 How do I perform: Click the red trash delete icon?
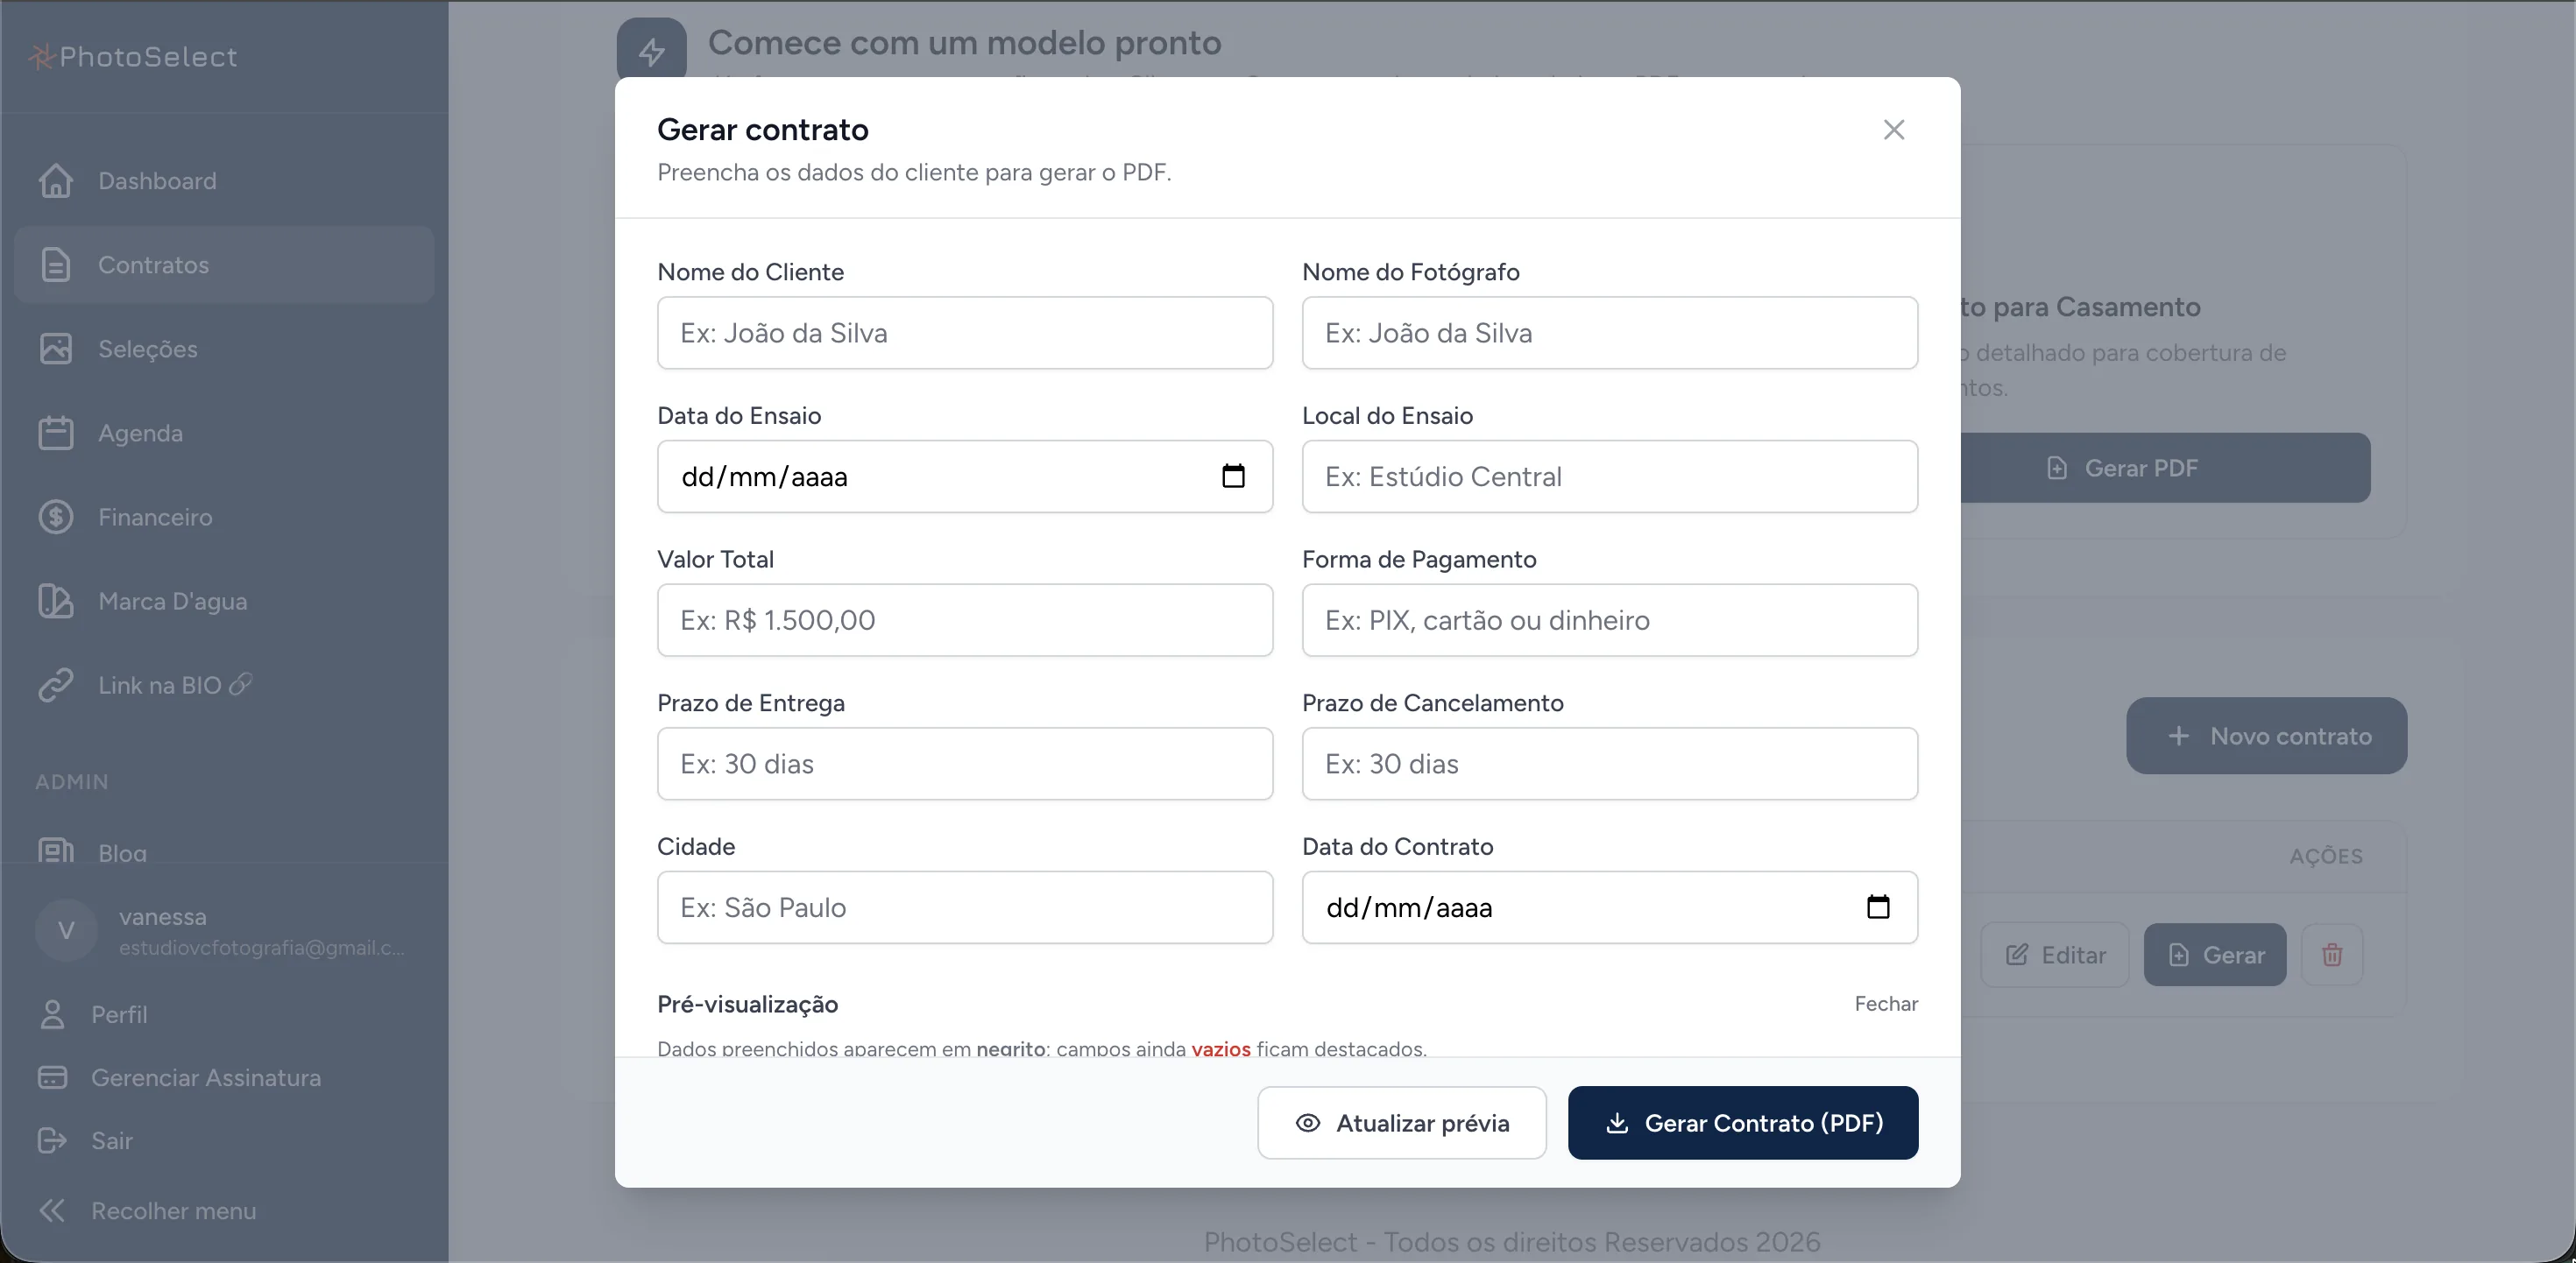(x=2332, y=955)
